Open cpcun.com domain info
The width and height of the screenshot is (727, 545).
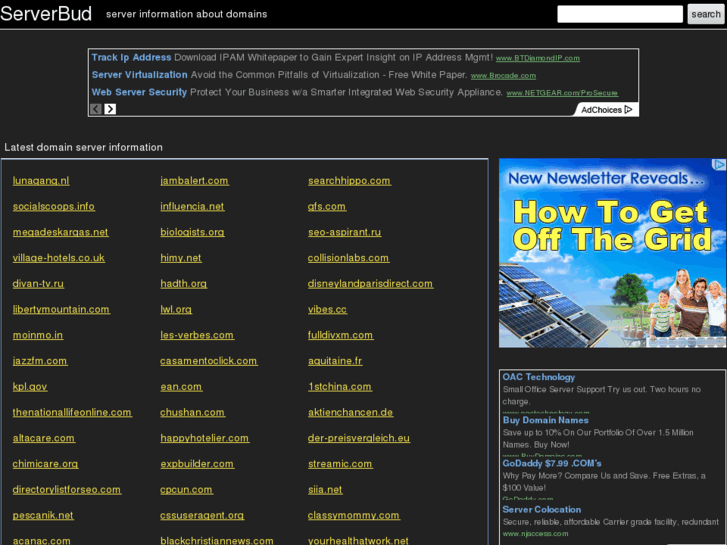click(186, 490)
